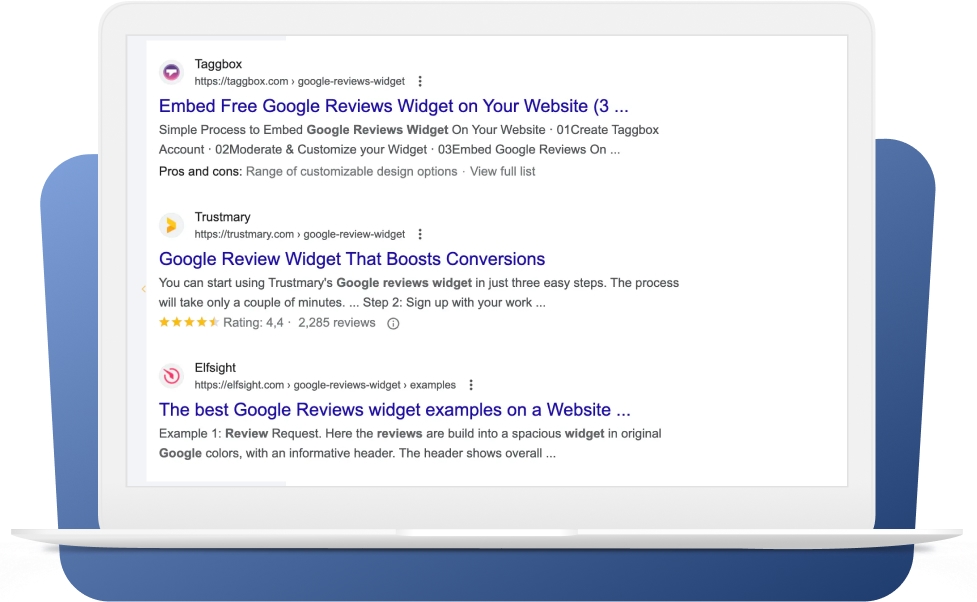This screenshot has width=977, height=602.
Task: Open three-dot menu next to Taggbox URL
Action: (x=420, y=82)
